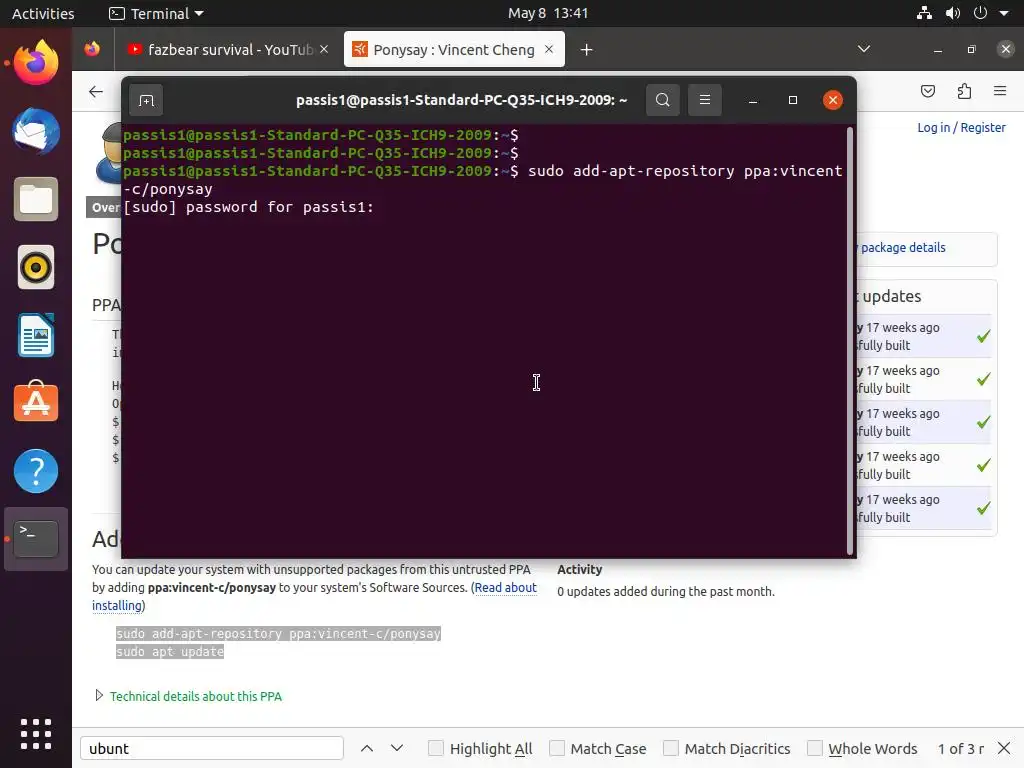The height and width of the screenshot is (768, 1024).
Task: Click the bold ppa:vincent-c/ponysay text
Action: pos(212,587)
